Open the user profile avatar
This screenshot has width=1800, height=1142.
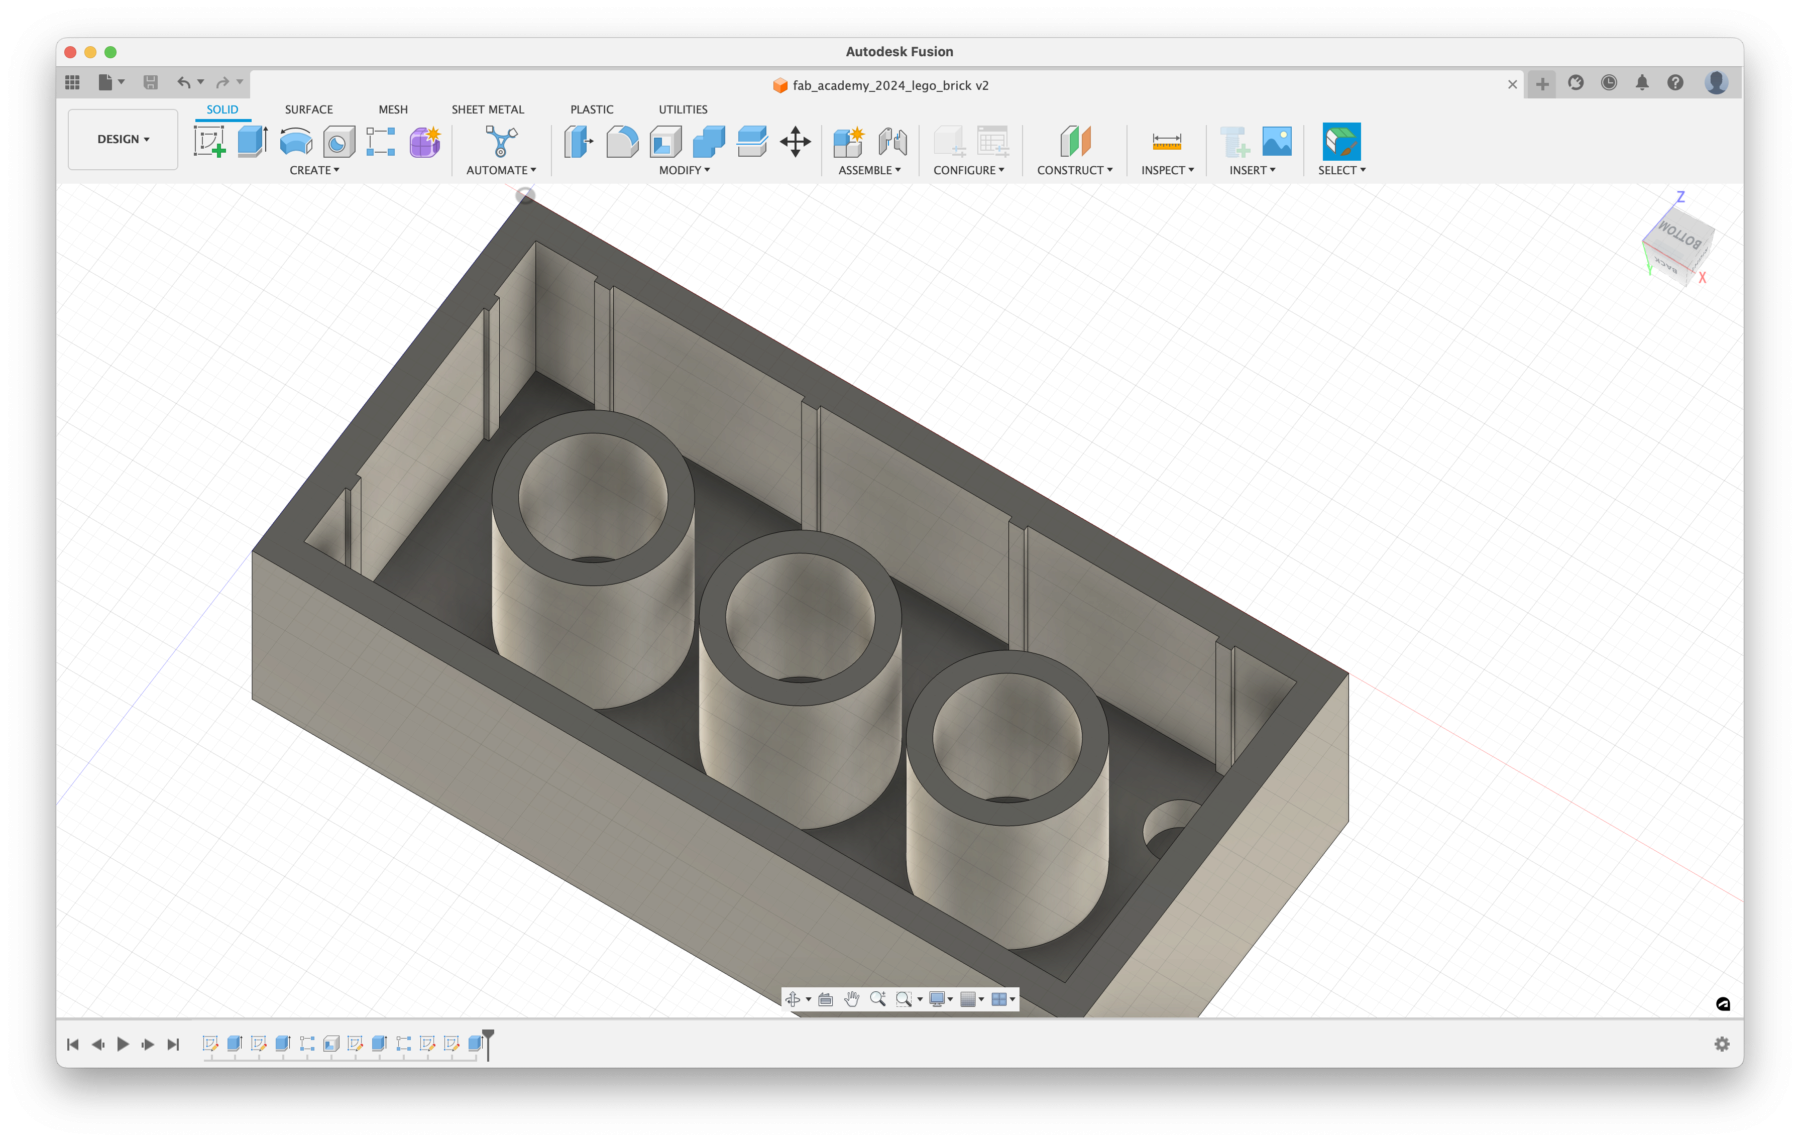(x=1717, y=83)
